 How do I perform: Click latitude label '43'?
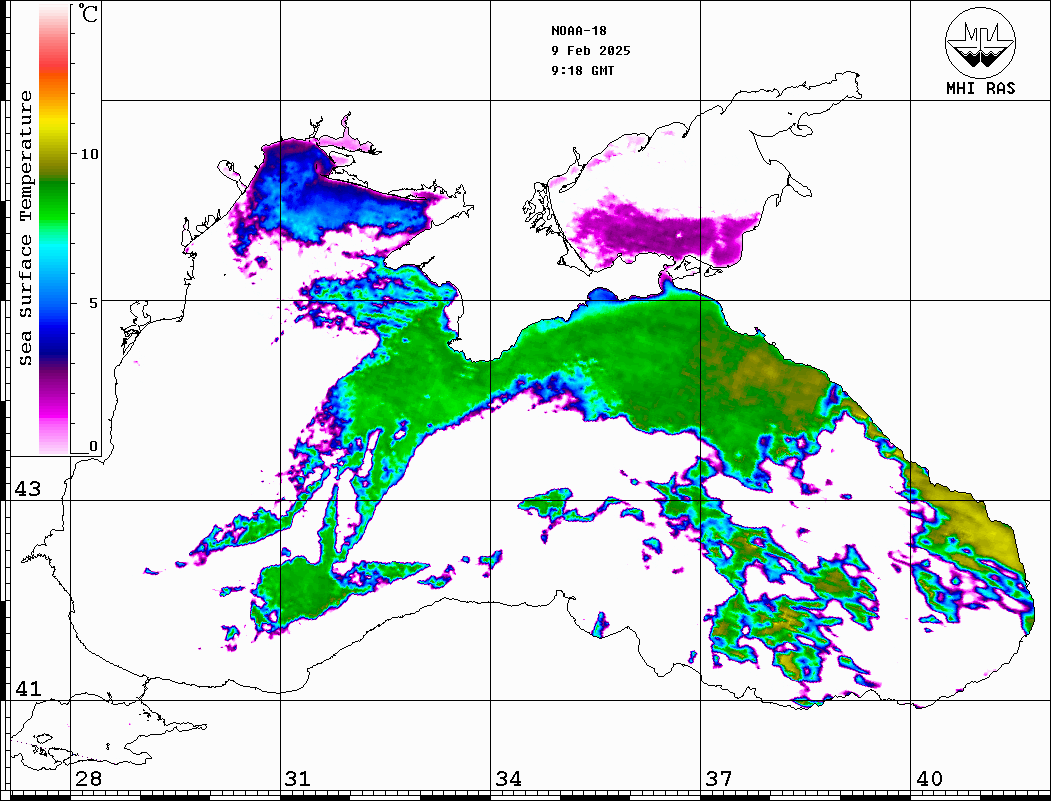click(28, 489)
